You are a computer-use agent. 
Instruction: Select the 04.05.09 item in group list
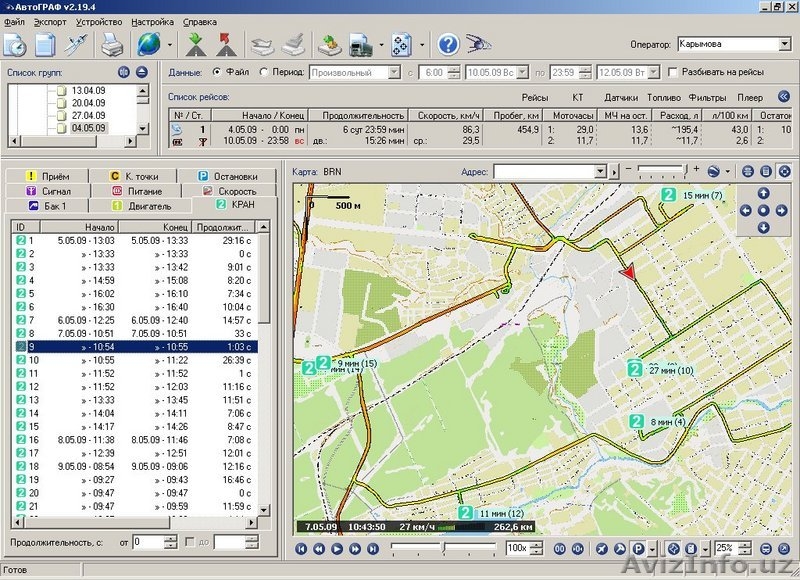pyautogui.click(x=88, y=128)
